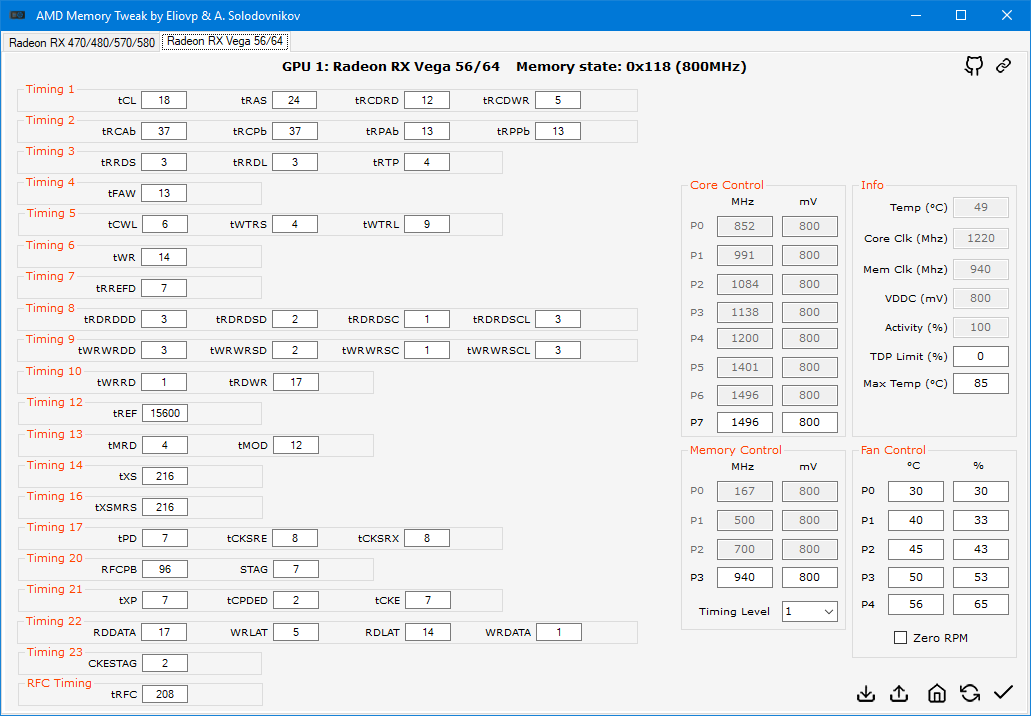
Task: Click the tFAW value box
Action: [x=164, y=193]
